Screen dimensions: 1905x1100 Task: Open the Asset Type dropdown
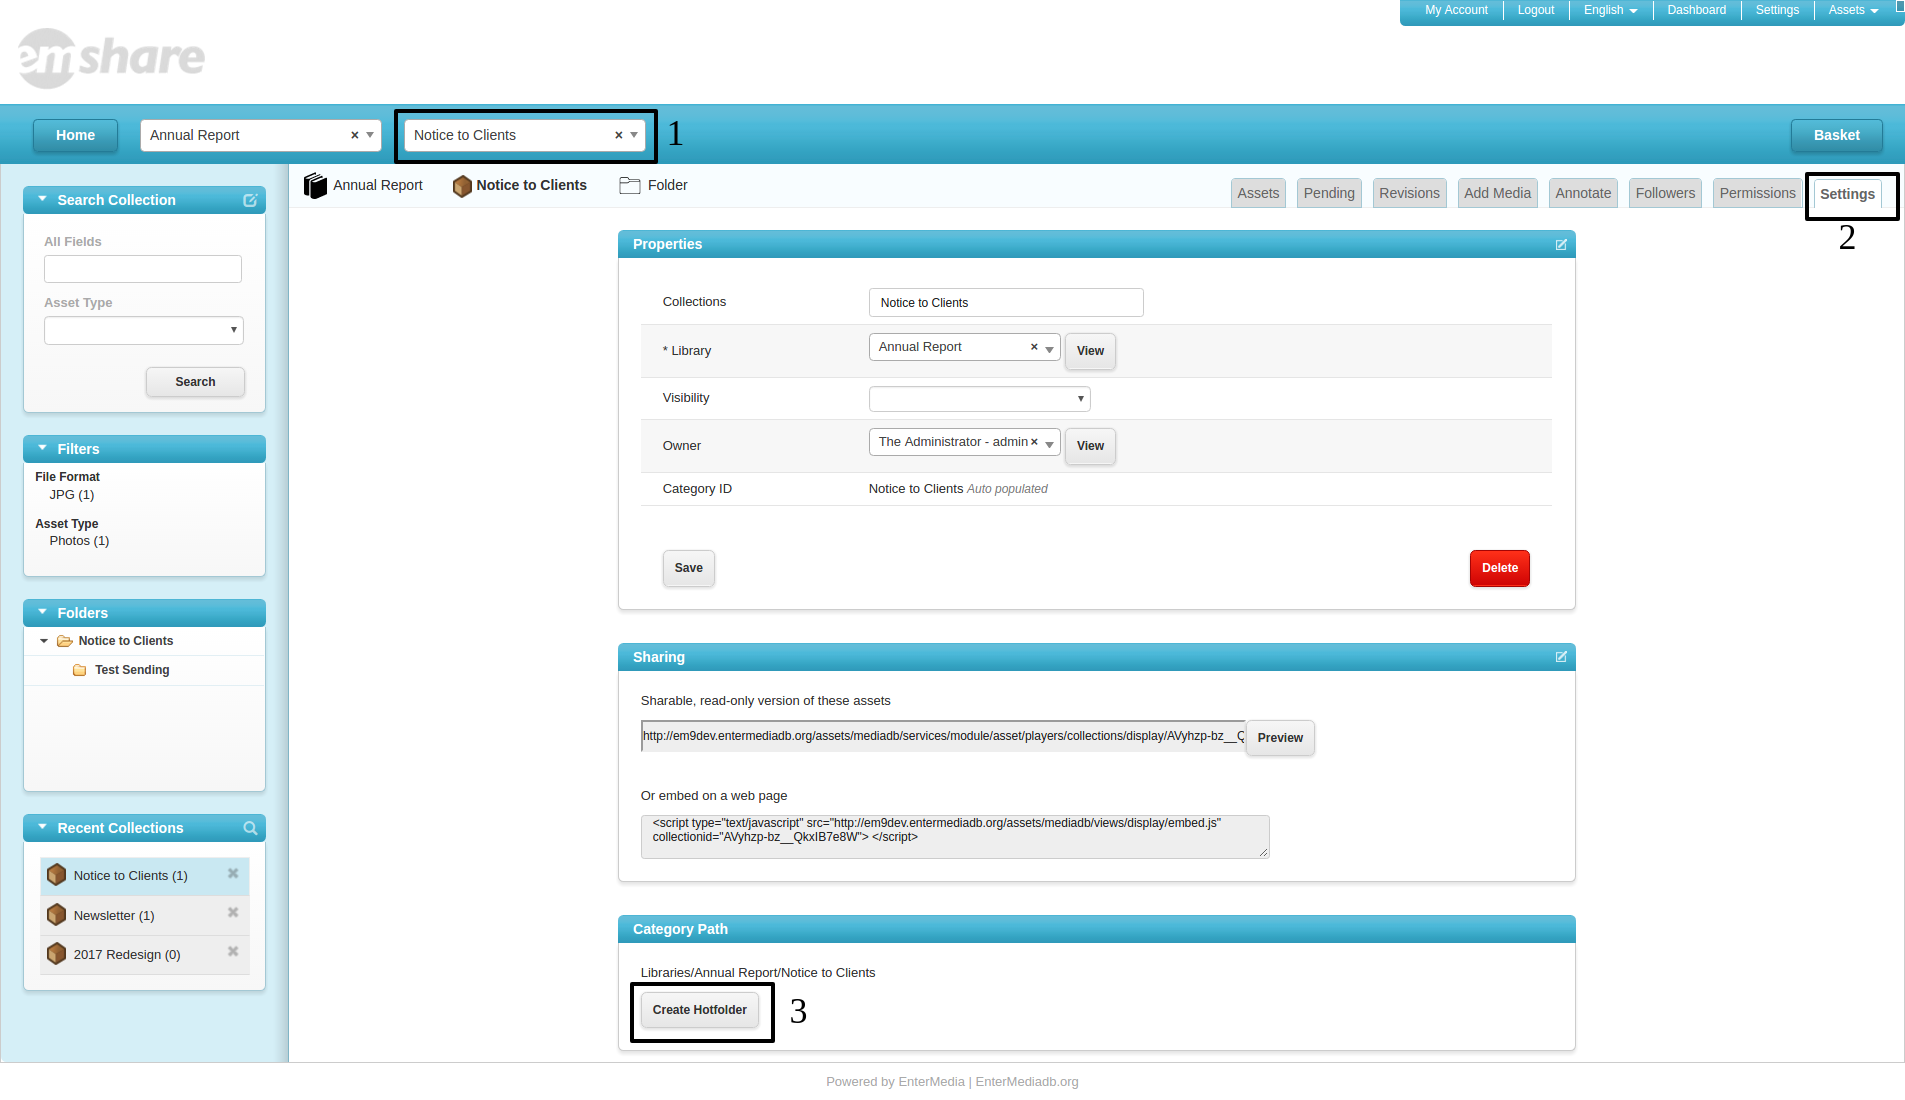144,331
